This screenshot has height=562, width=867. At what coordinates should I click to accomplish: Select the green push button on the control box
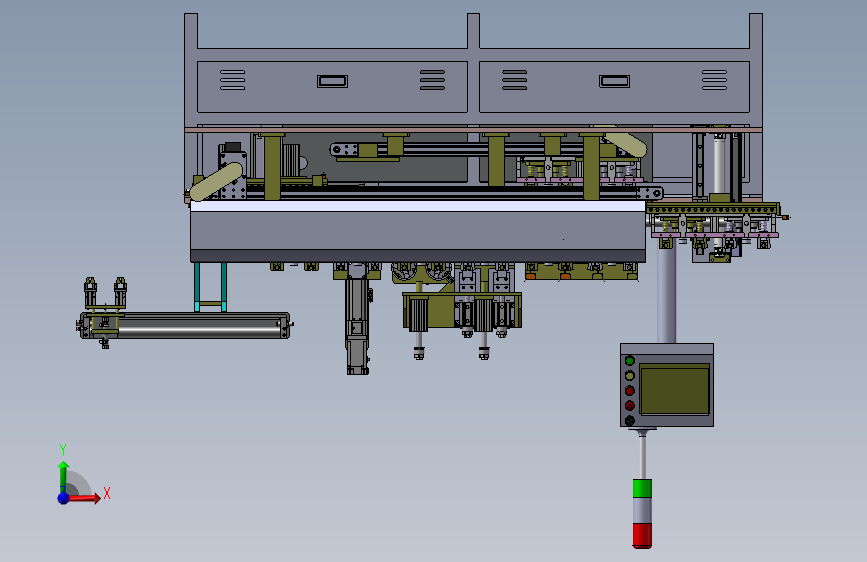click(x=629, y=361)
